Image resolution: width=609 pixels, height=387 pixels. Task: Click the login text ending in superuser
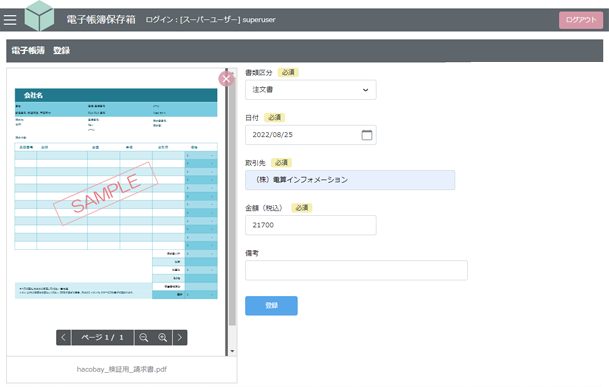(x=210, y=19)
